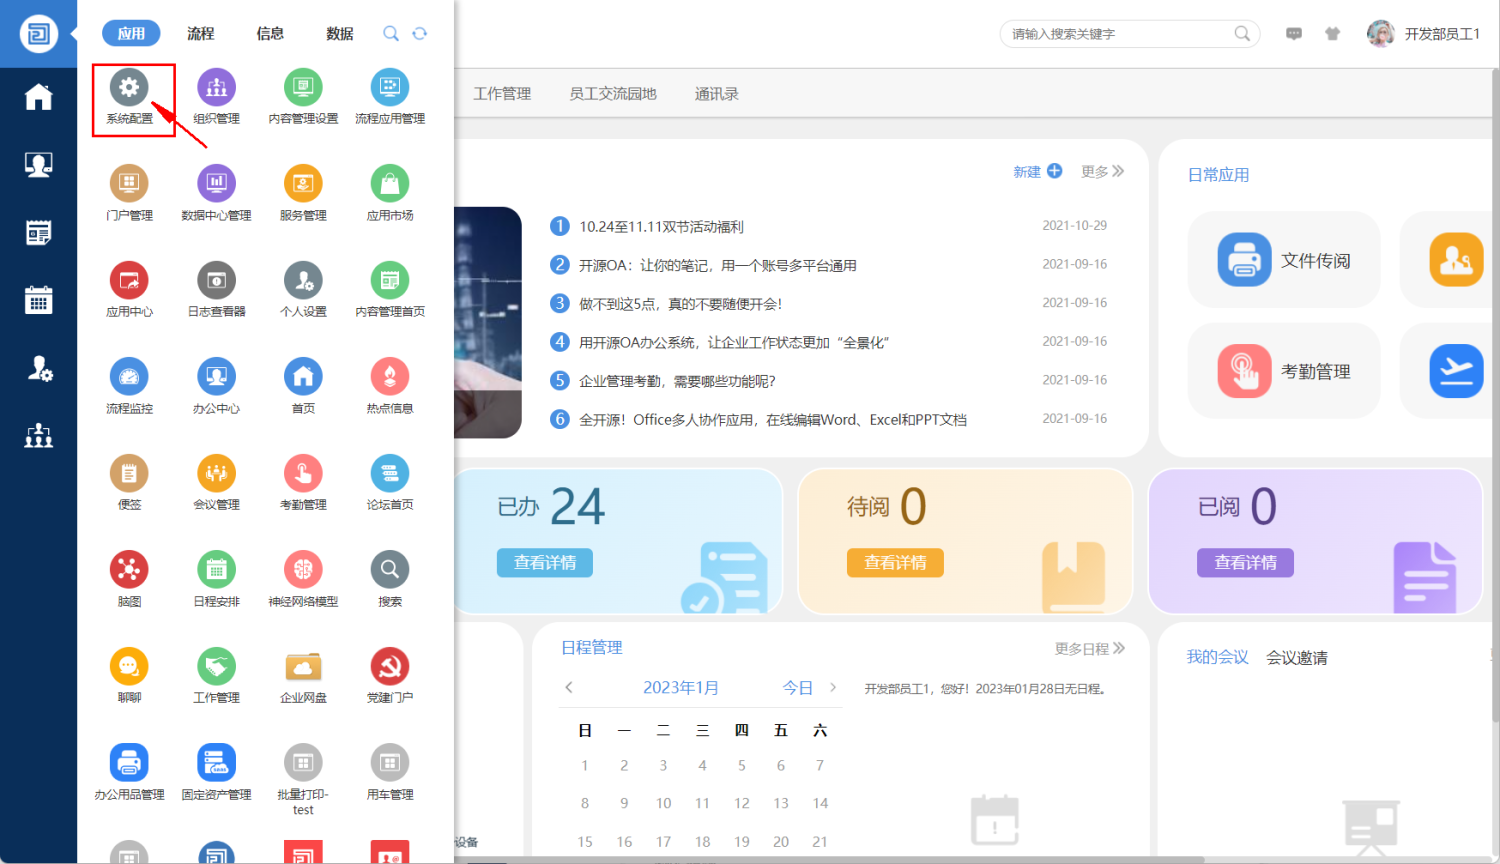Screen dimensions: 1500x864
Task: Open the 组织管理 app
Action: point(216,89)
